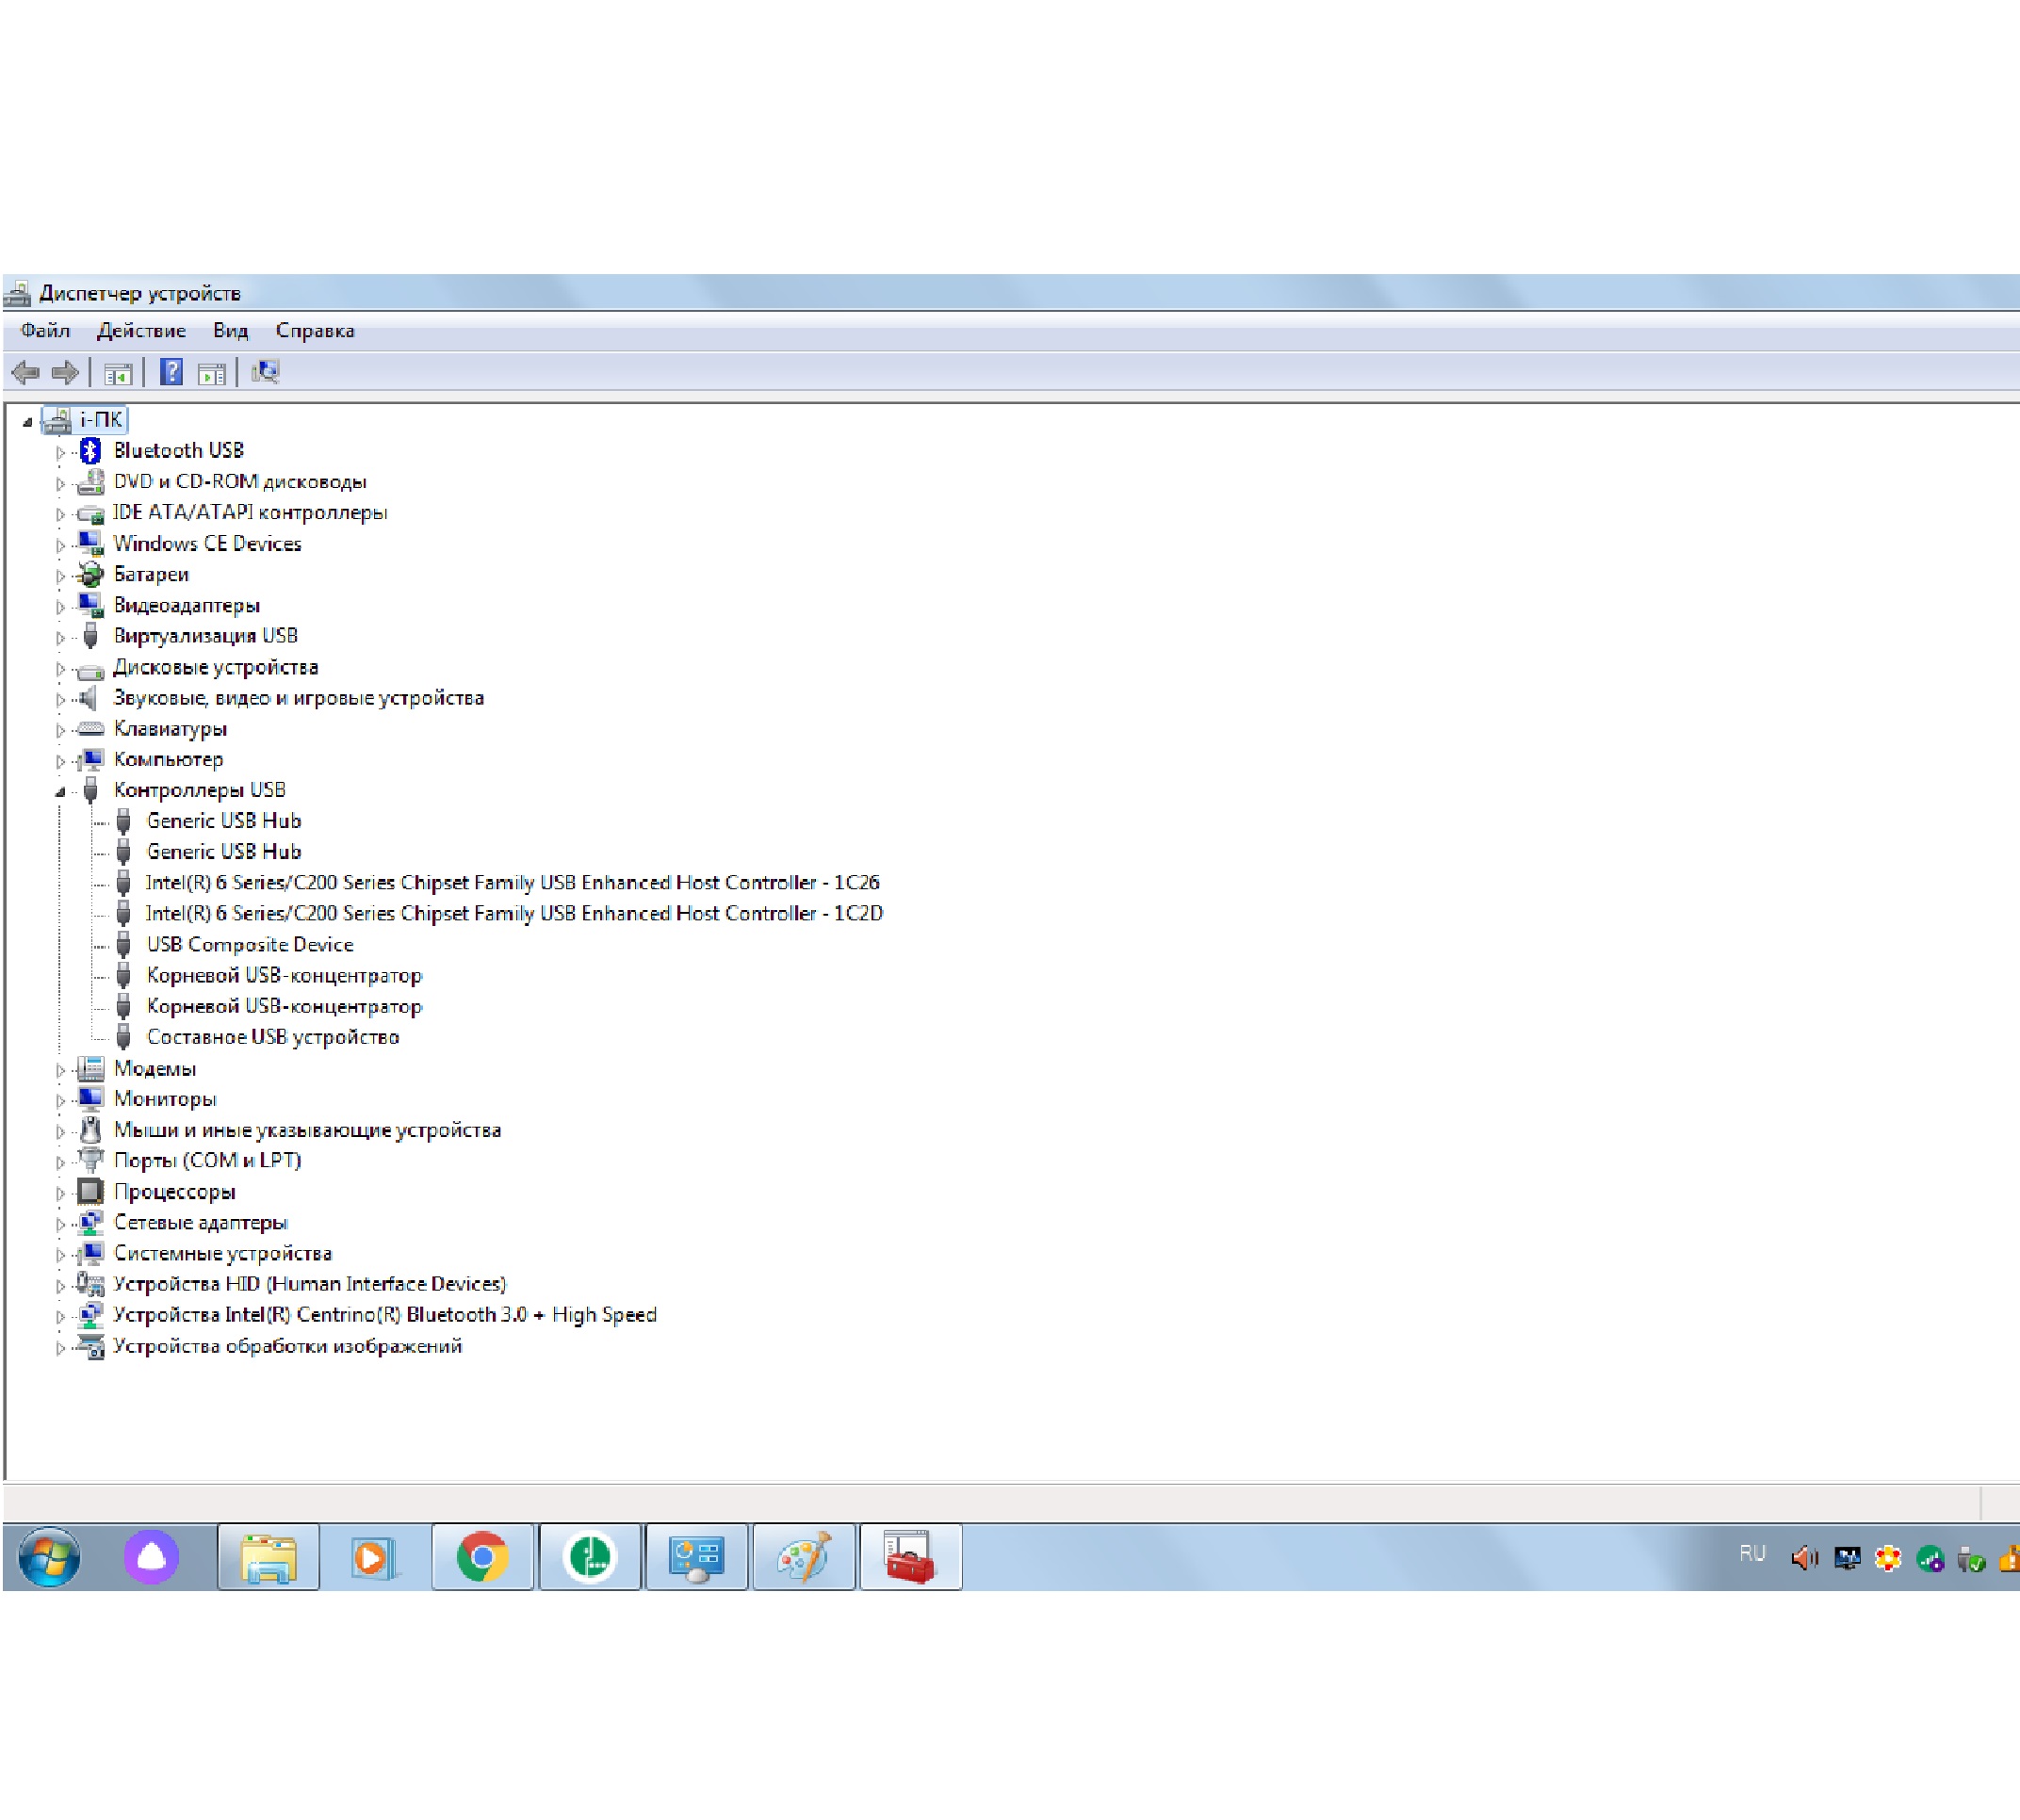Open the Файл menu
The image size is (2020, 1820).
tap(45, 331)
